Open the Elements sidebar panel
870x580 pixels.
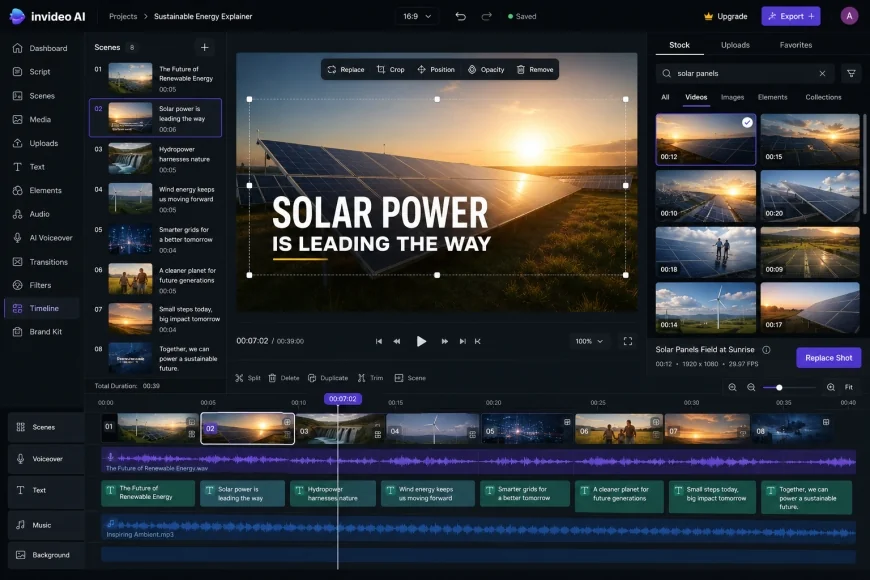pyautogui.click(x=40, y=190)
